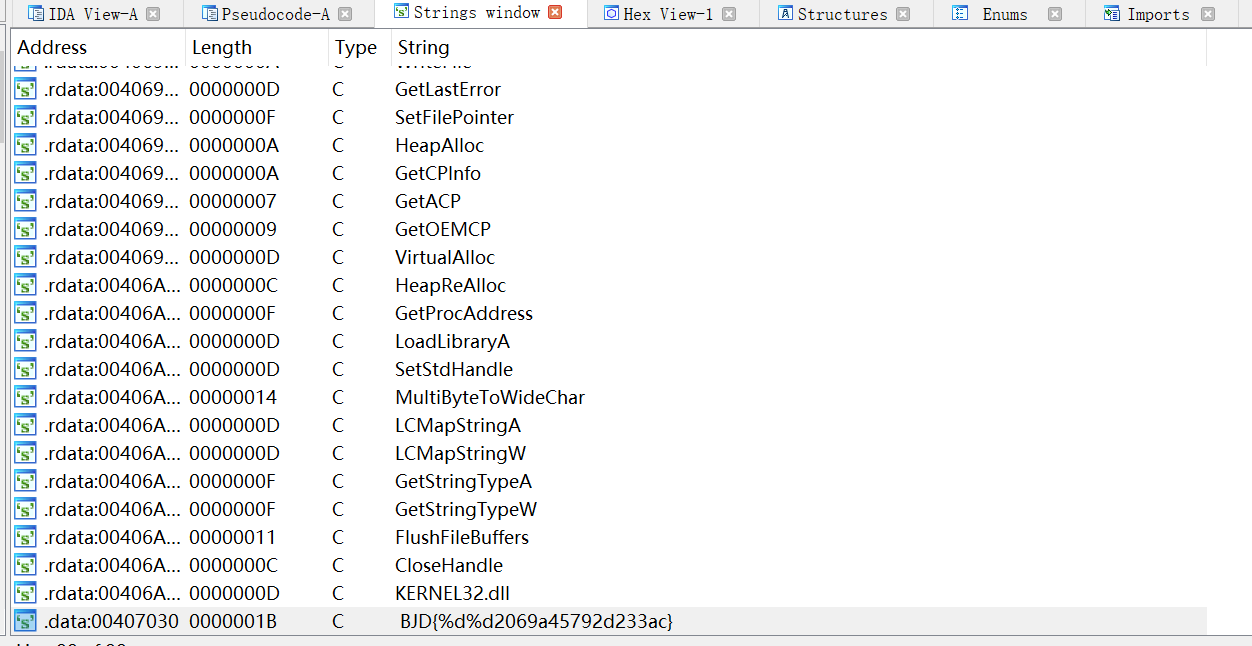Close the Pseudocode-A tab
The width and height of the screenshot is (1252, 646).
click(x=345, y=14)
